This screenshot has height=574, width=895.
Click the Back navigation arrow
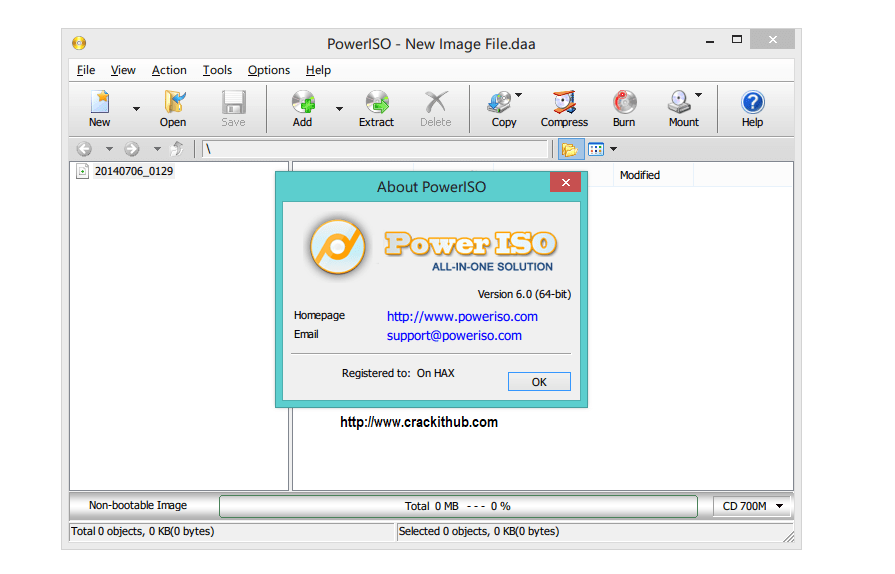[x=84, y=149]
